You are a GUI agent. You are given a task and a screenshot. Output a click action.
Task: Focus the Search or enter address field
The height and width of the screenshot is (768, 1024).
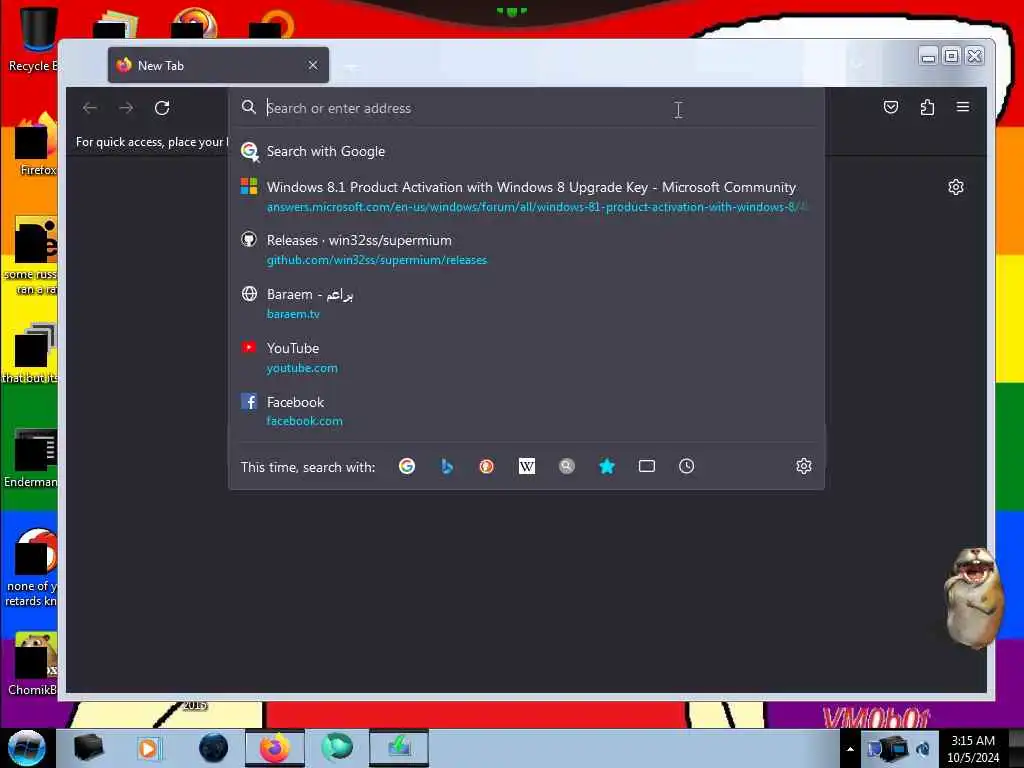(x=526, y=108)
